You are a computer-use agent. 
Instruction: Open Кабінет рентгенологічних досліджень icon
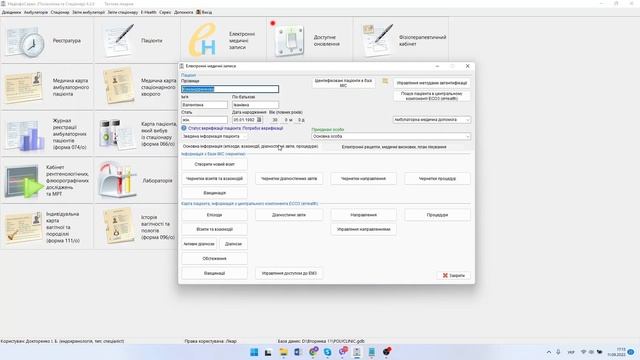coord(24,181)
